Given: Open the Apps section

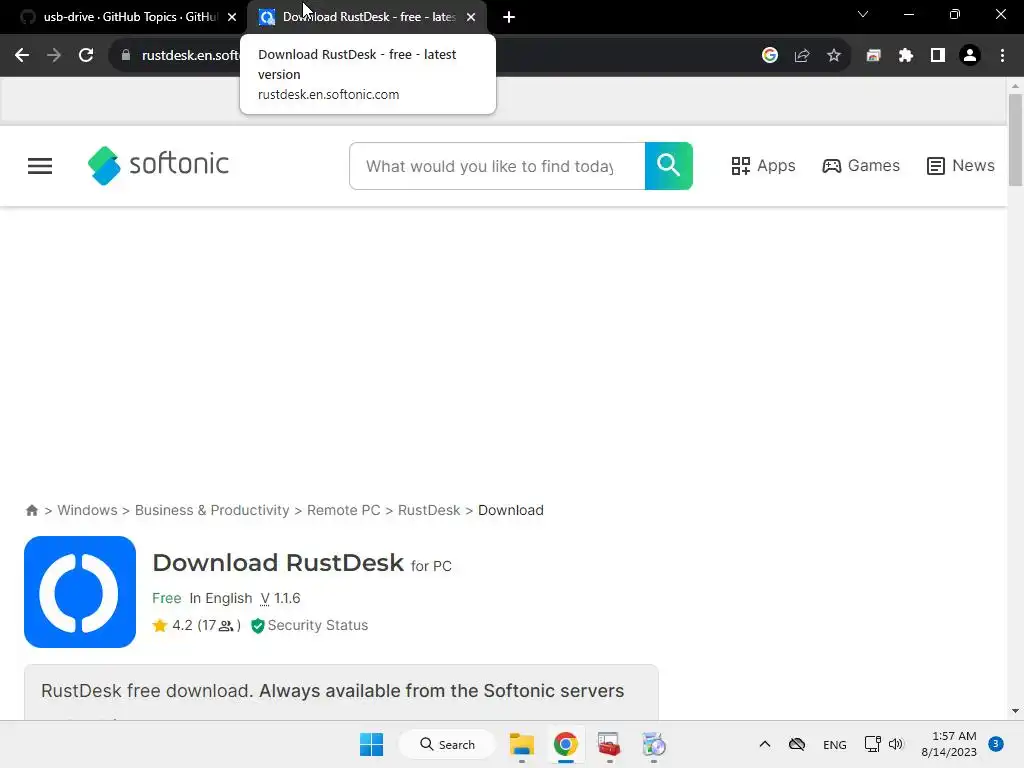Looking at the screenshot, I should click(763, 166).
